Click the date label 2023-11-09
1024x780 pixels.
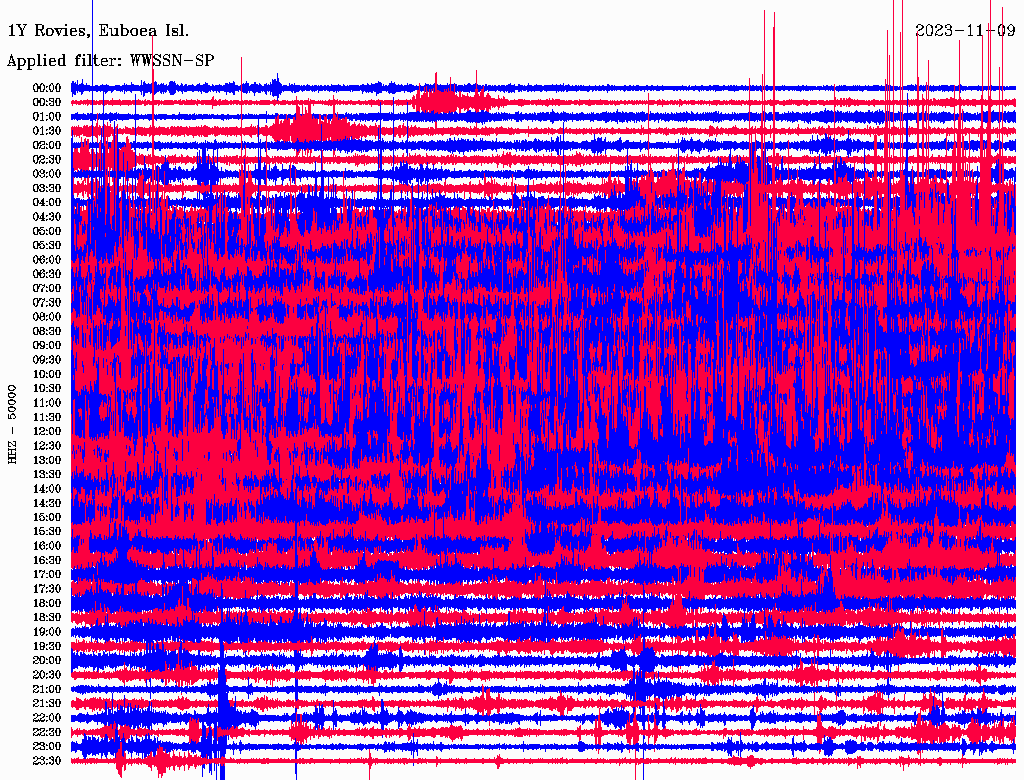(x=965, y=31)
